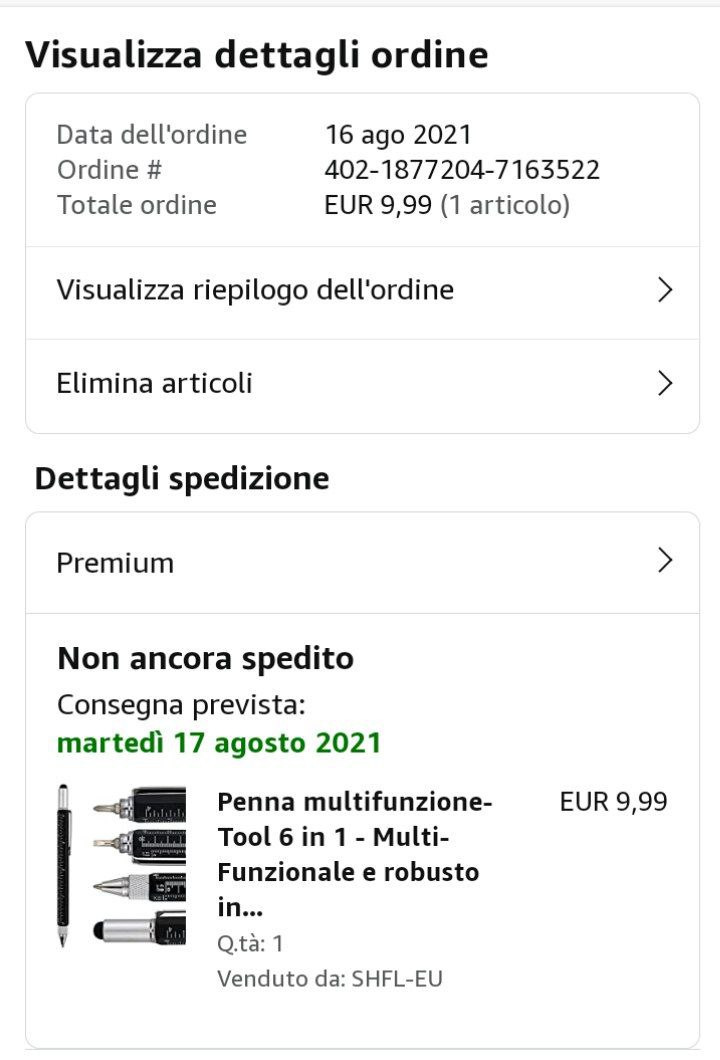Open the Penna multifunzione product title
This screenshot has height=1060, width=720.
click(x=354, y=854)
